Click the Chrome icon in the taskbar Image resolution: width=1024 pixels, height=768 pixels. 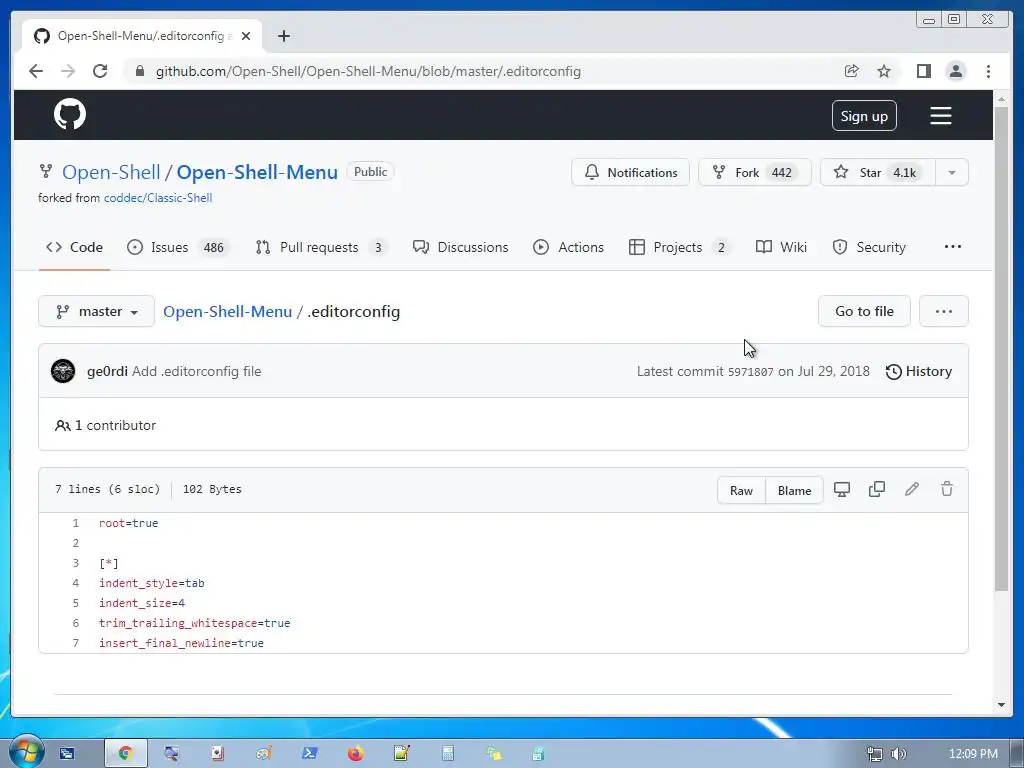(x=126, y=754)
